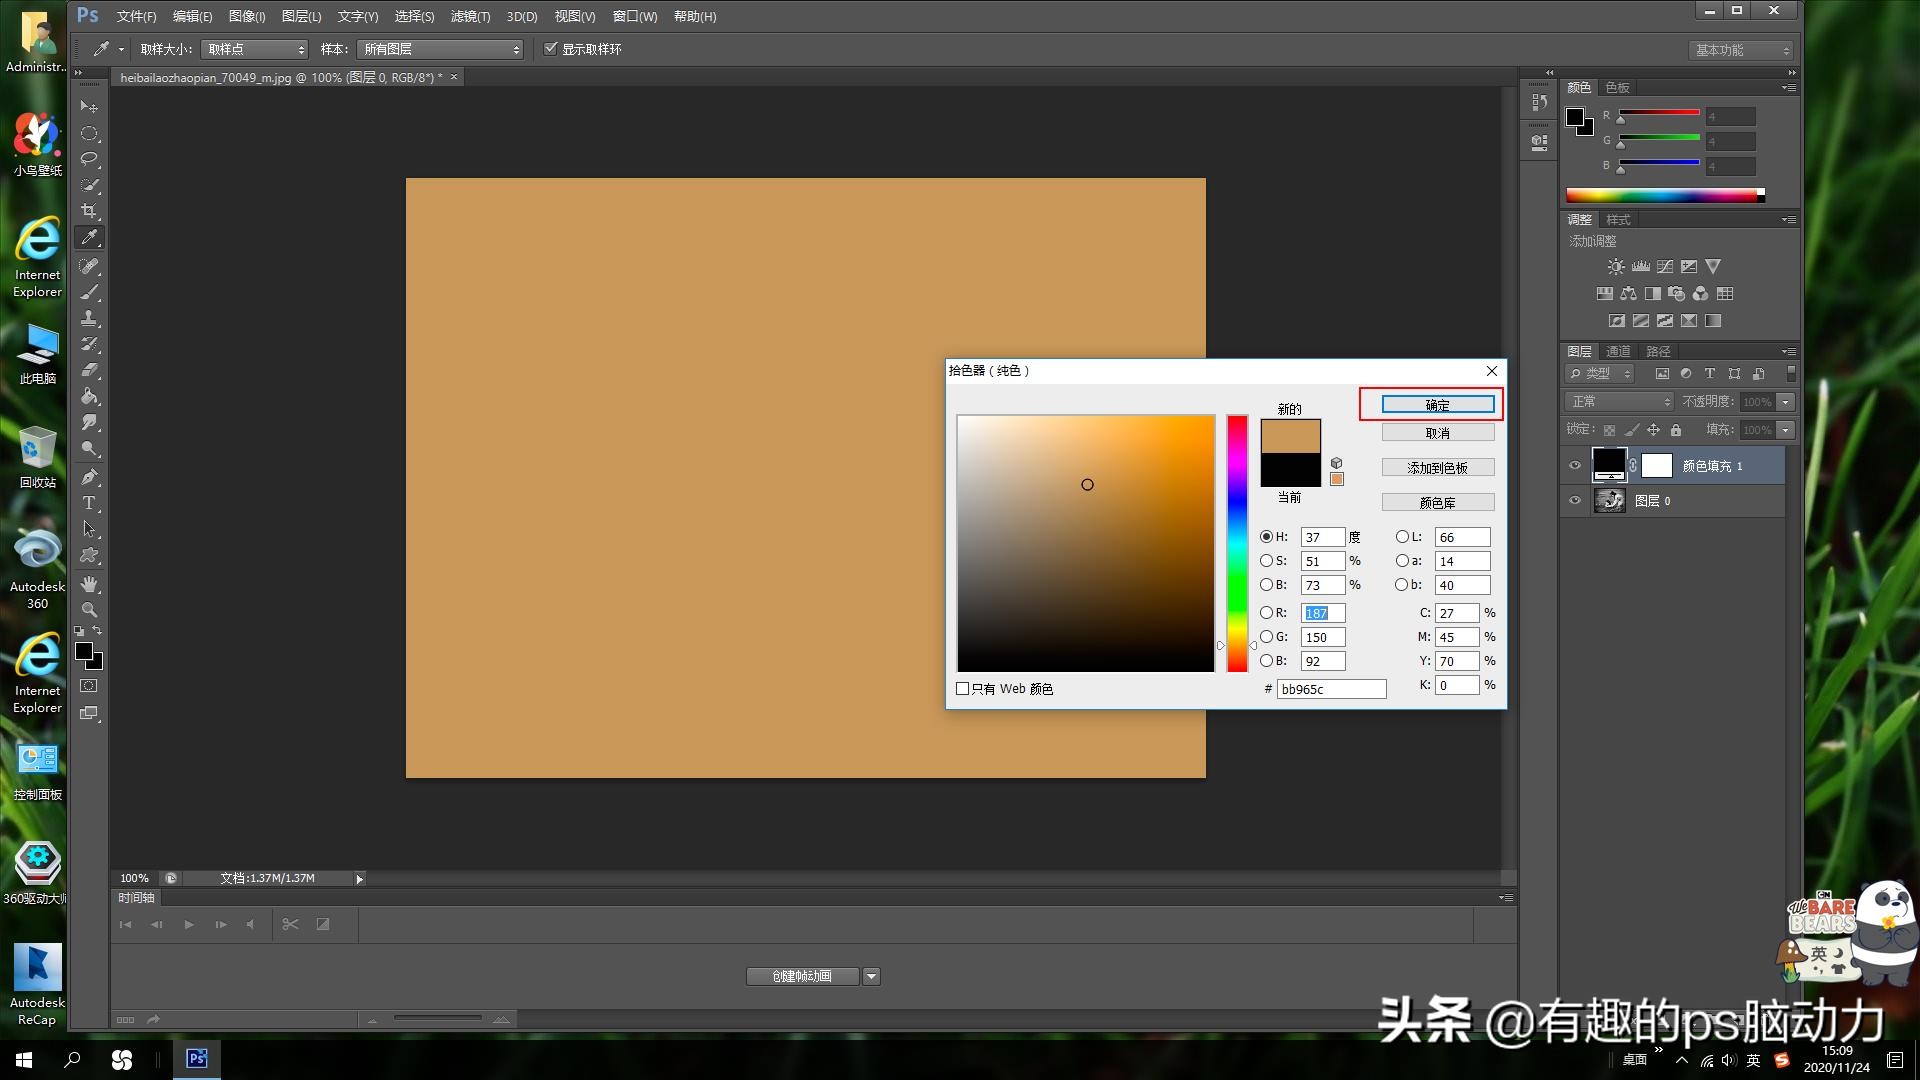Open the 滤镜(T) menu
The image size is (1920, 1080).
click(x=470, y=16)
